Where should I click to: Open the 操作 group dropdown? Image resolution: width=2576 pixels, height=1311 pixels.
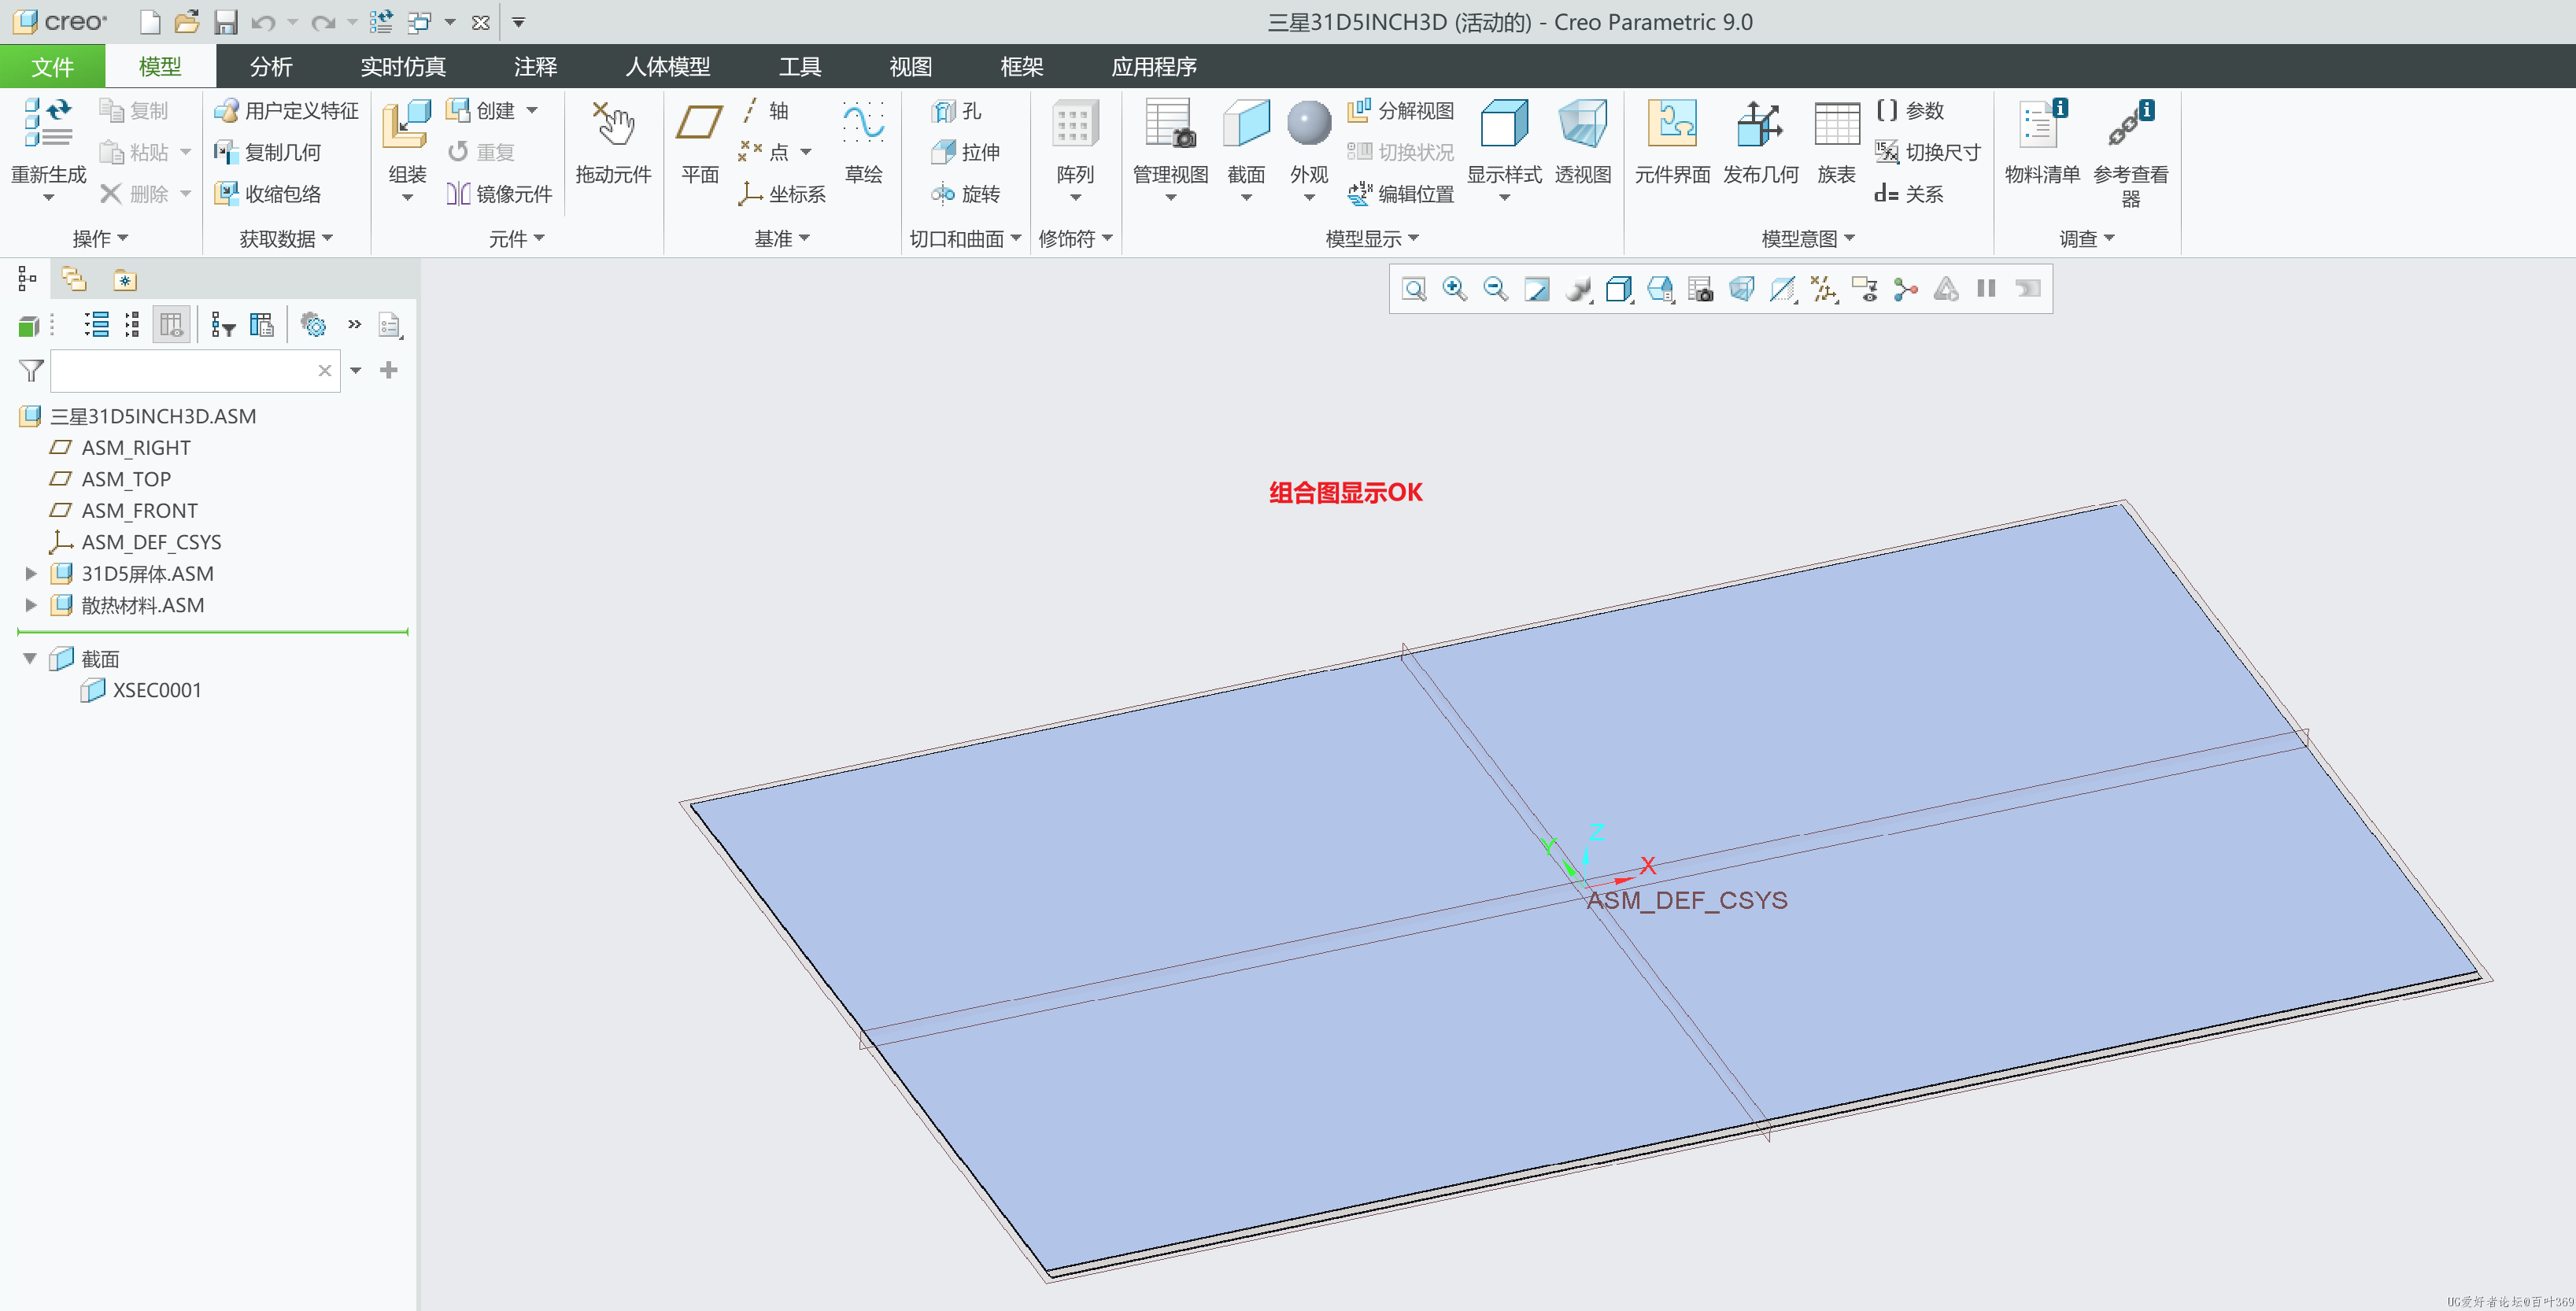100,239
